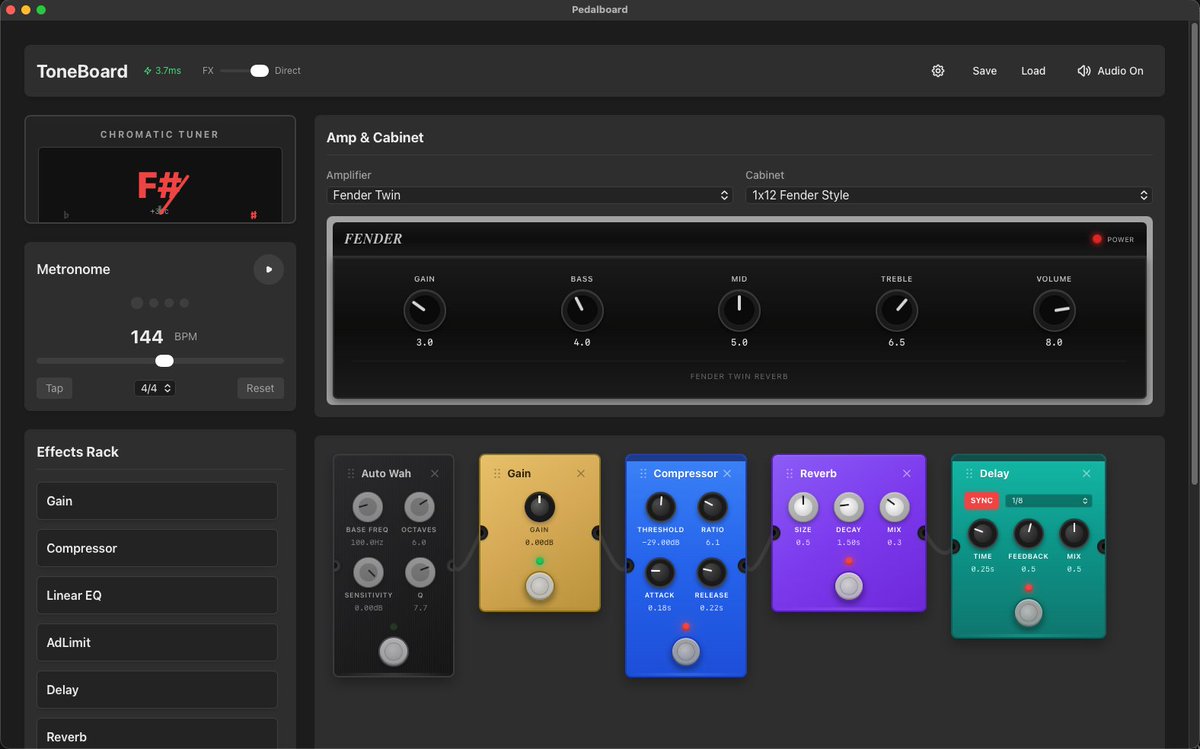Click the Reverb DECAY knob

848,507
